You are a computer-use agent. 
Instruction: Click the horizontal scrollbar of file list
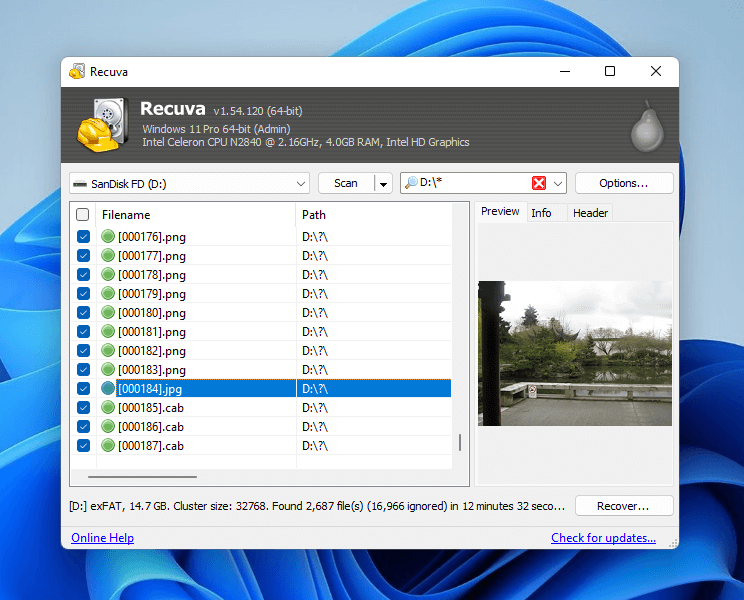click(142, 477)
